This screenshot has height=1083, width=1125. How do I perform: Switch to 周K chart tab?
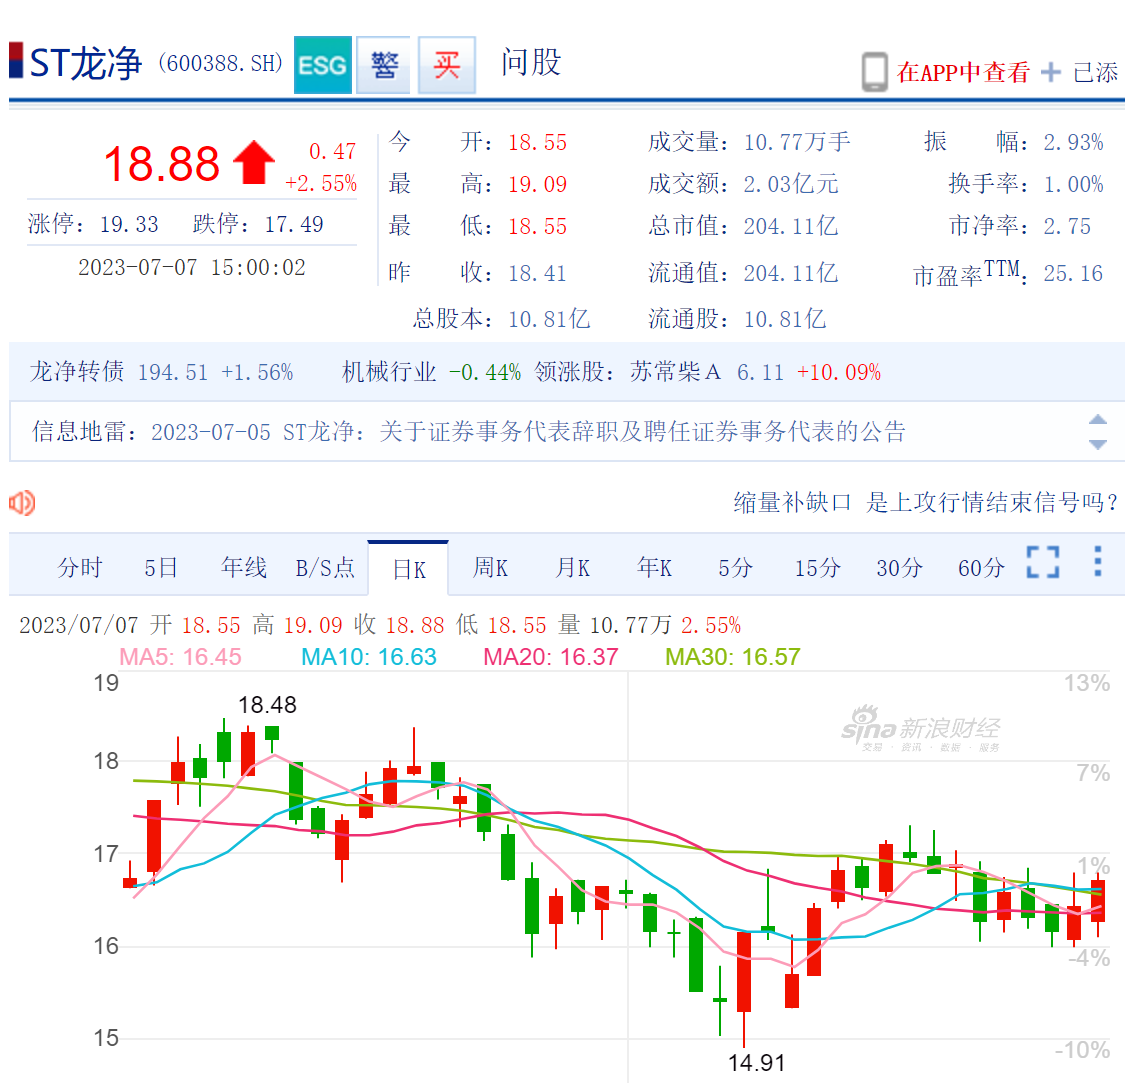coord(490,568)
